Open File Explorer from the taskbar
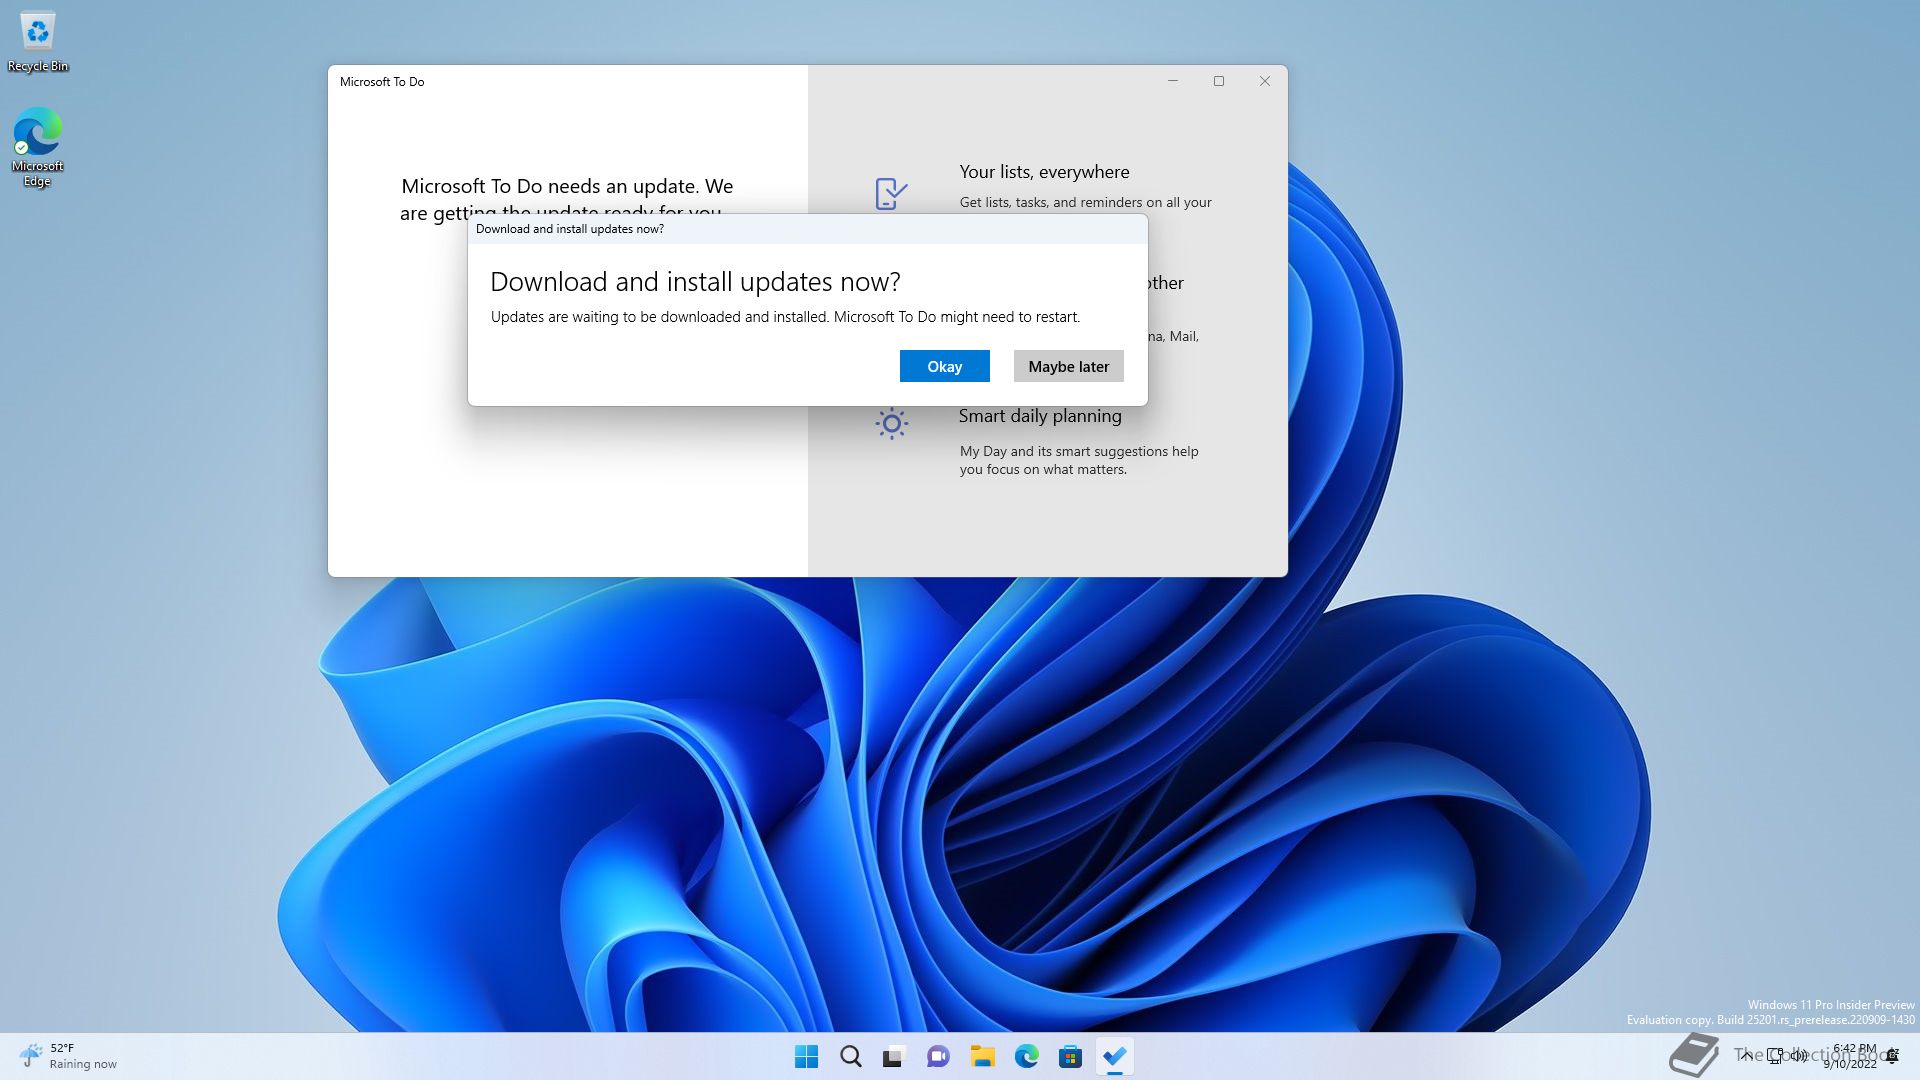Screen dimensions: 1920x1080 (982, 1056)
